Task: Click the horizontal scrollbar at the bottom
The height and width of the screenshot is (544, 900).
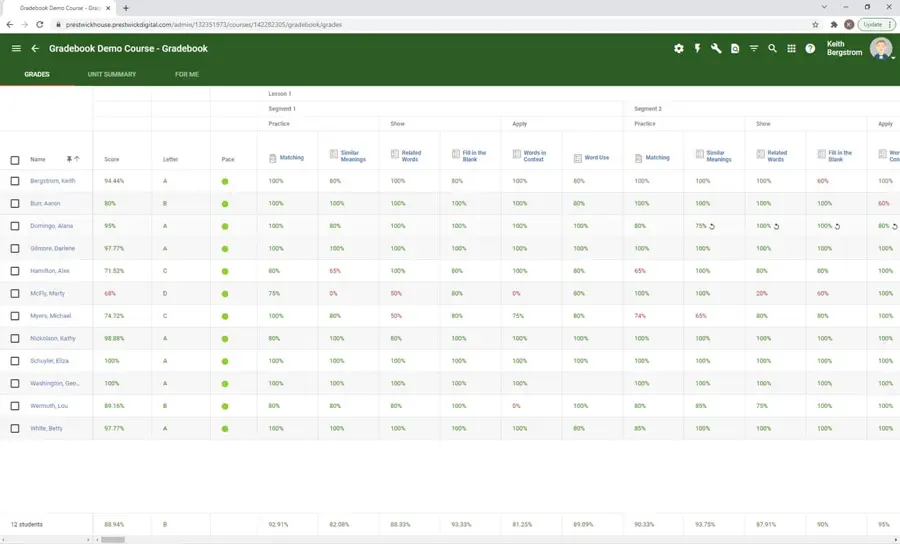Action: click(113, 539)
